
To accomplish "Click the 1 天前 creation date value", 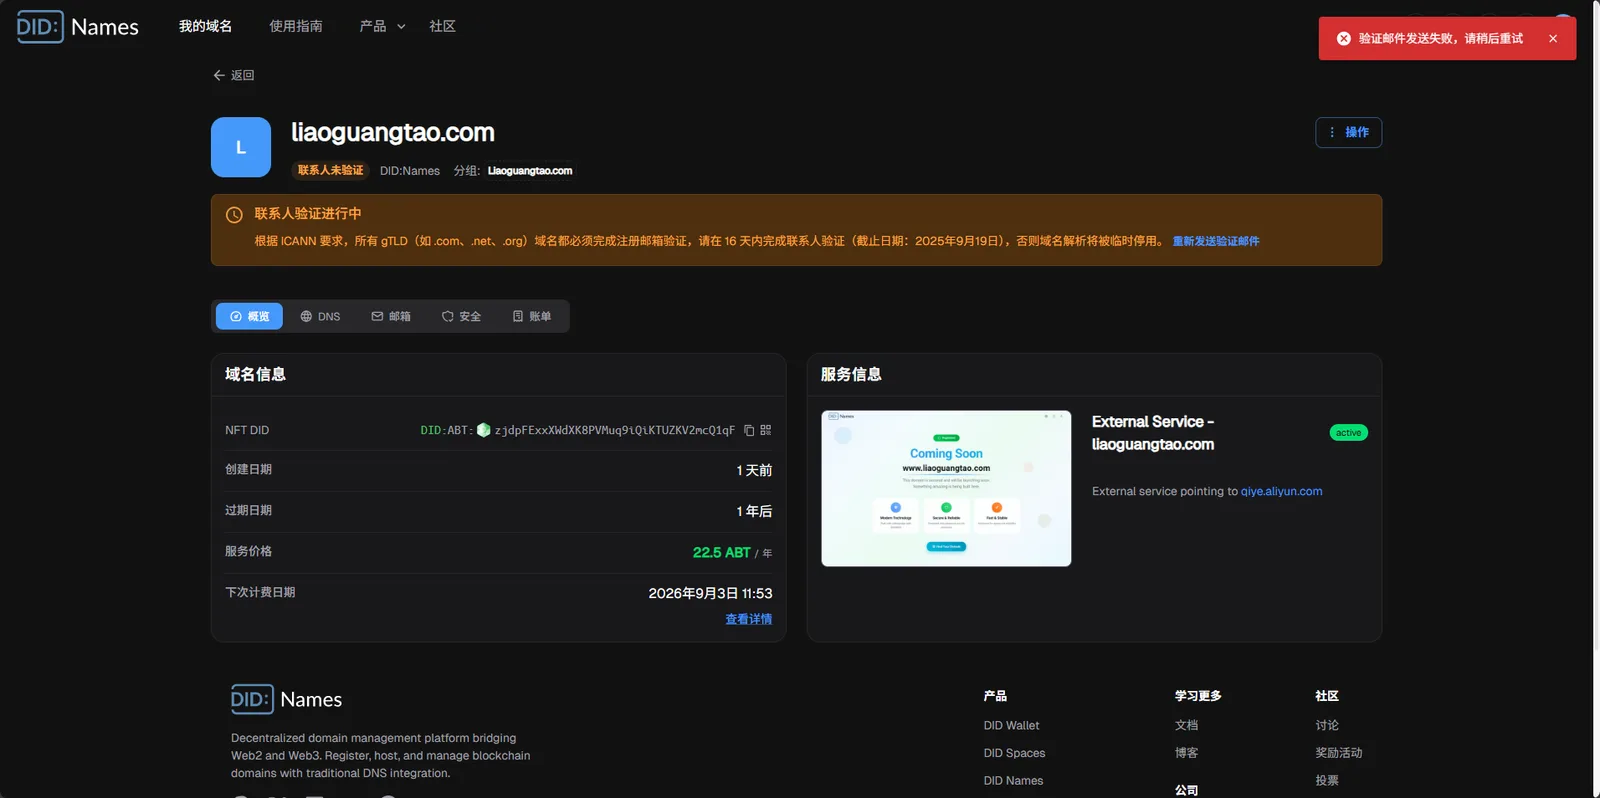I will (754, 470).
